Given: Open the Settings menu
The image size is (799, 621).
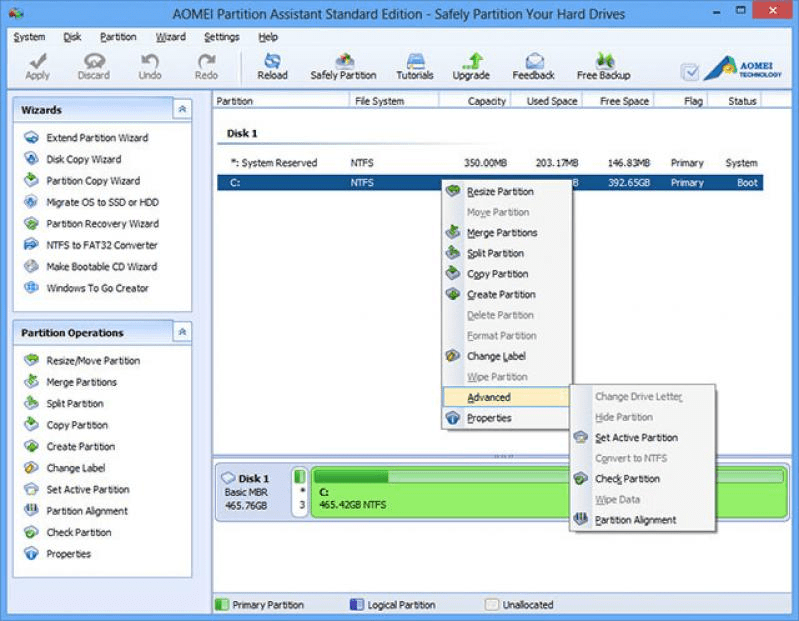Looking at the screenshot, I should [221, 37].
